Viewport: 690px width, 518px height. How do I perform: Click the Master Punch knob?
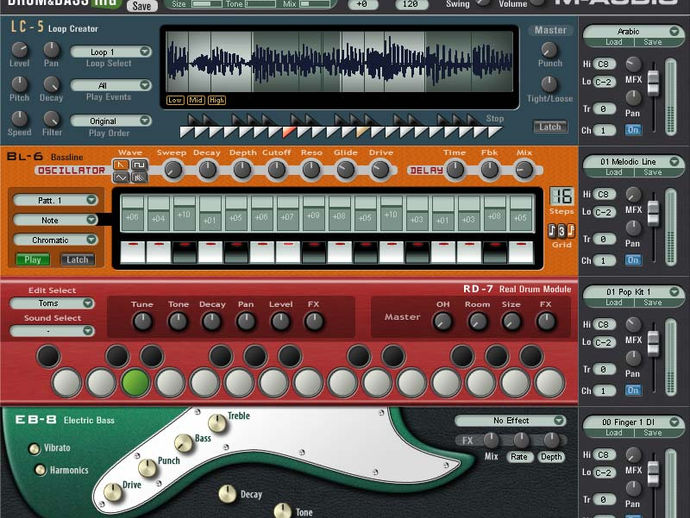tap(549, 50)
